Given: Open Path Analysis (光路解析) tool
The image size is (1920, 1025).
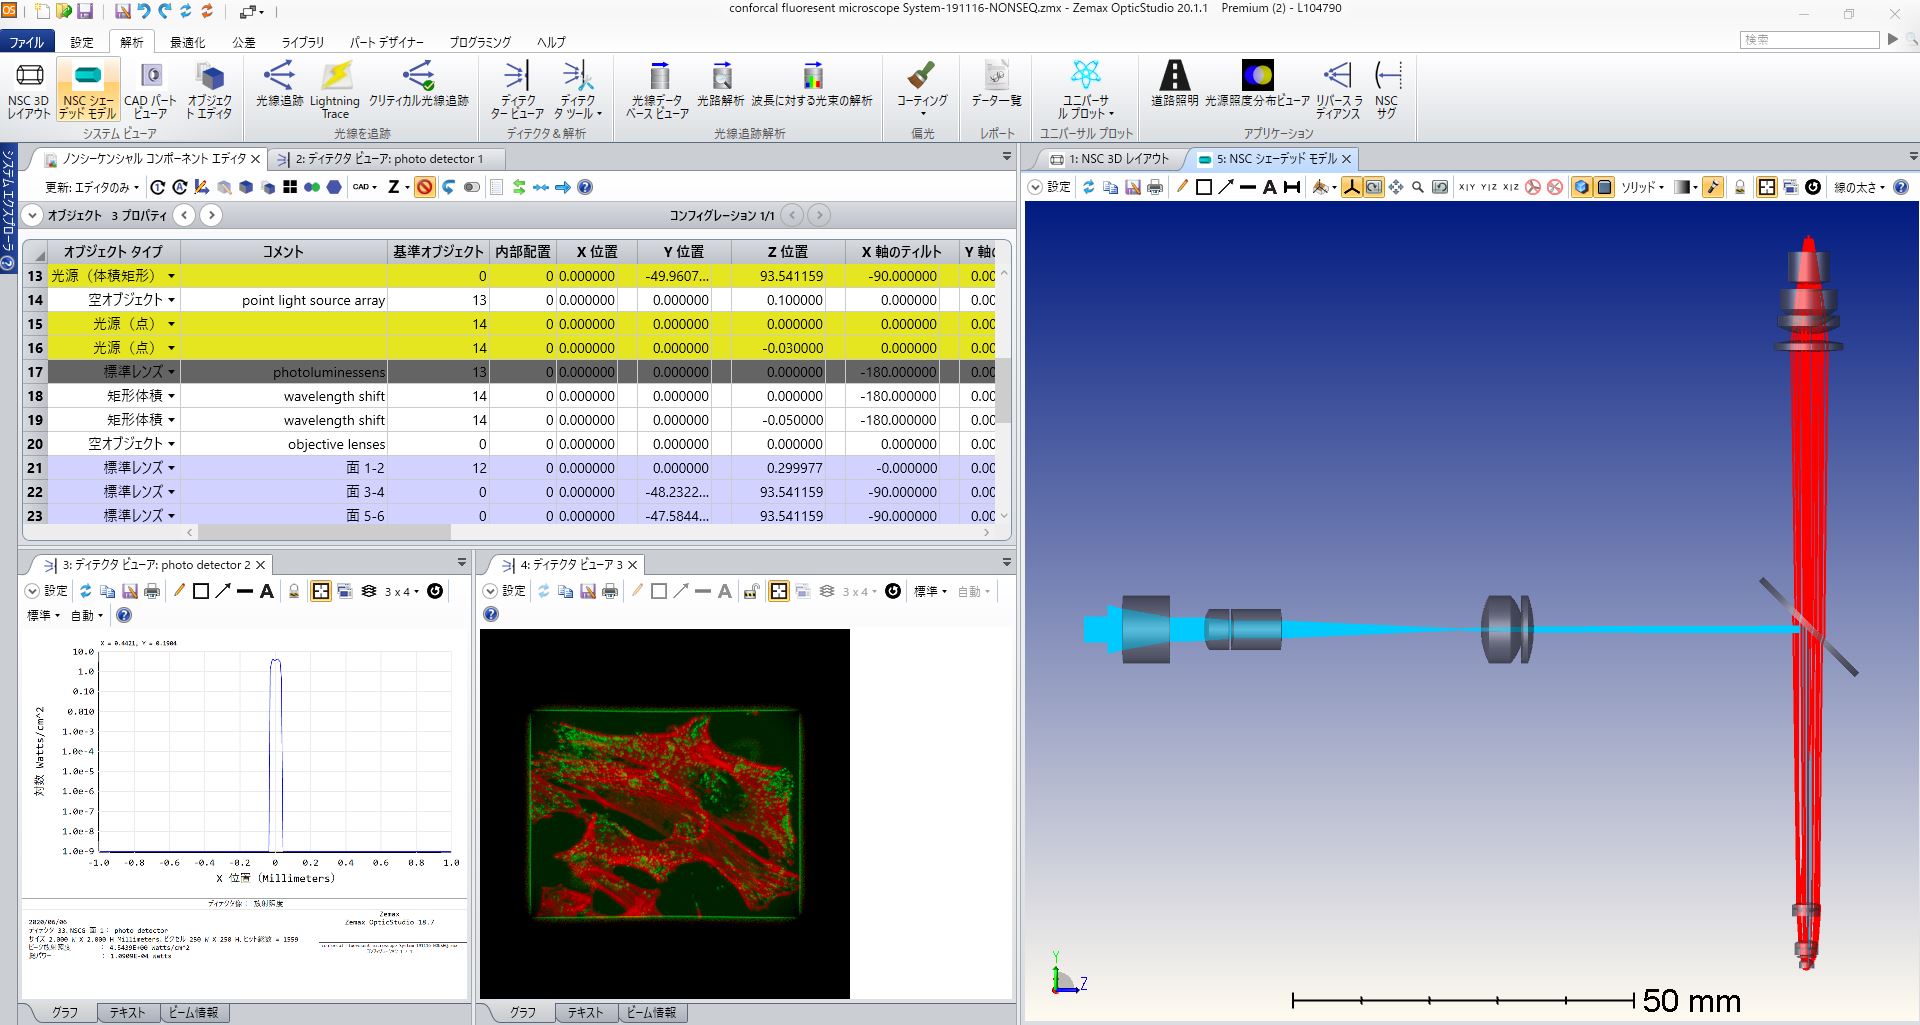Looking at the screenshot, I should [721, 84].
